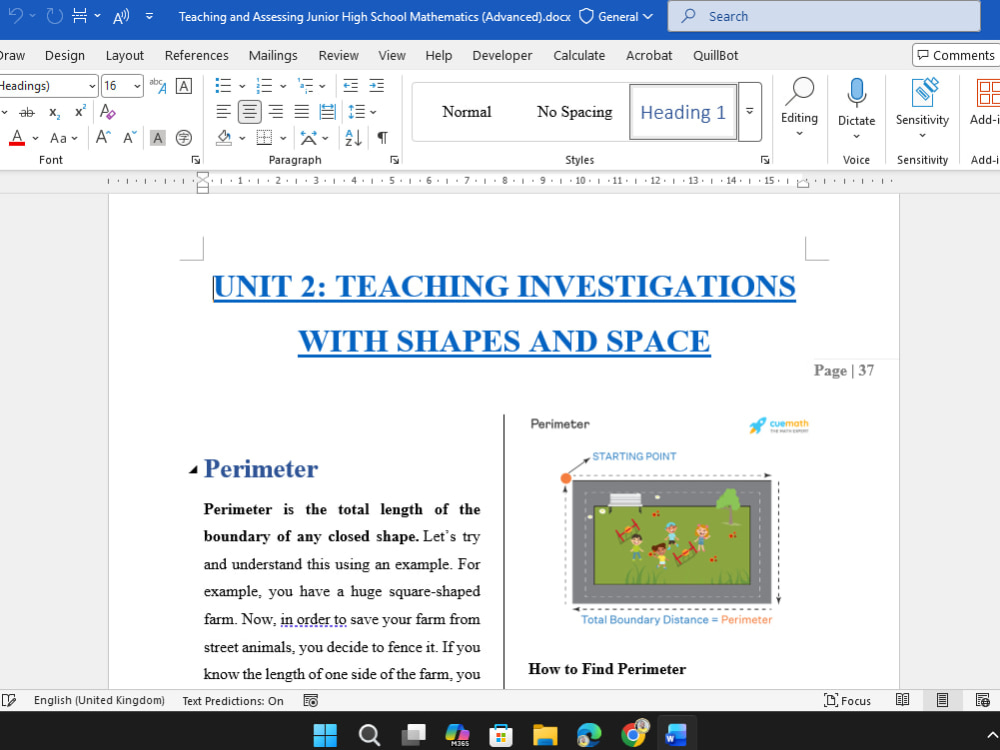Start Dictate voice input
The image size is (1000, 750).
857,108
